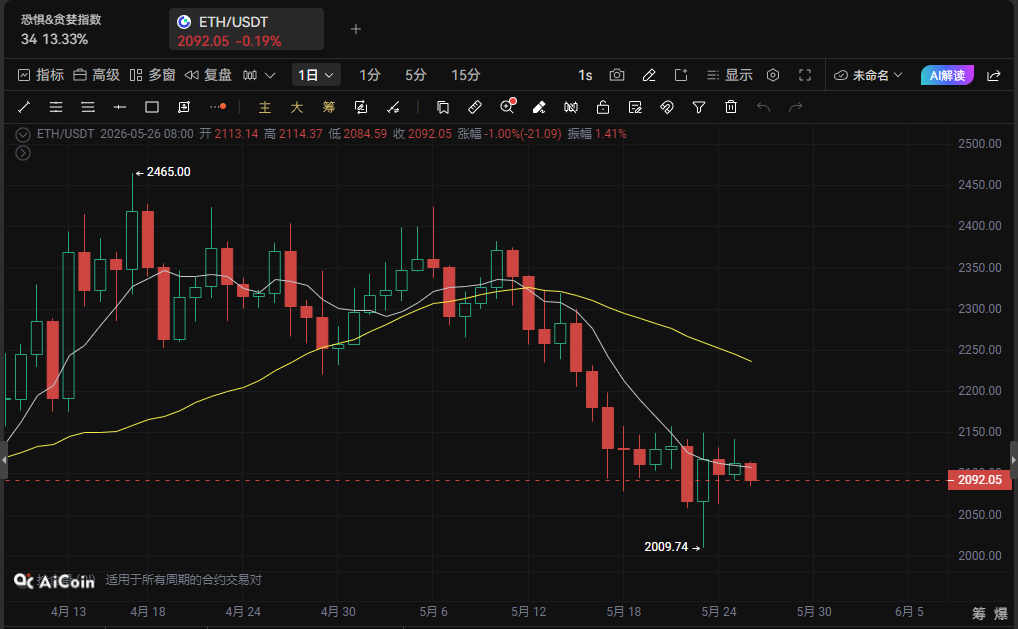Select the horizontal lines group tool
Screen dimensions: 1018x629
point(88,107)
